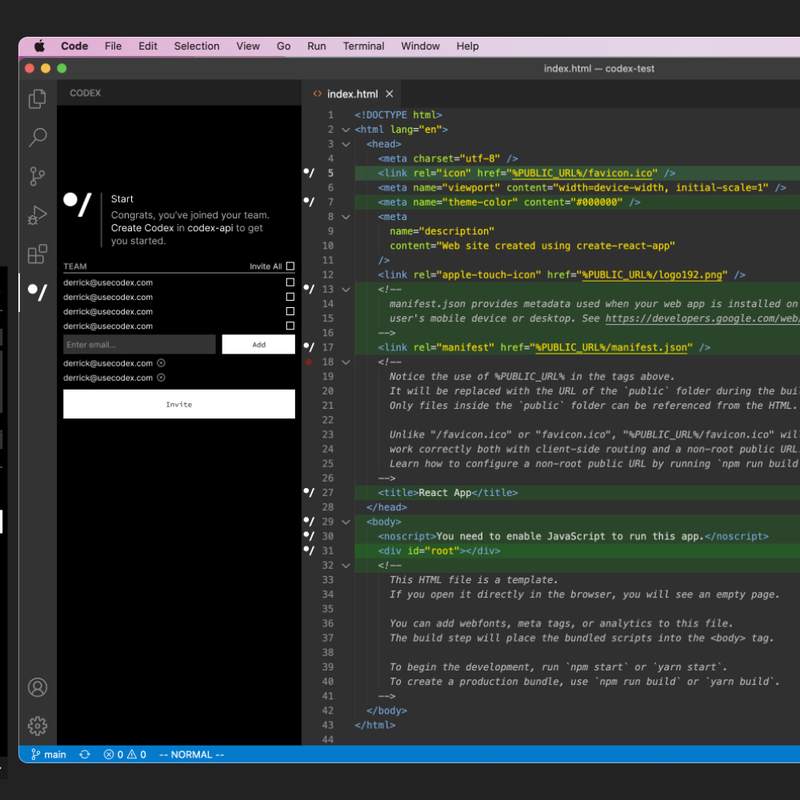Close the index.html tab
The width and height of the screenshot is (800, 800).
(391, 94)
